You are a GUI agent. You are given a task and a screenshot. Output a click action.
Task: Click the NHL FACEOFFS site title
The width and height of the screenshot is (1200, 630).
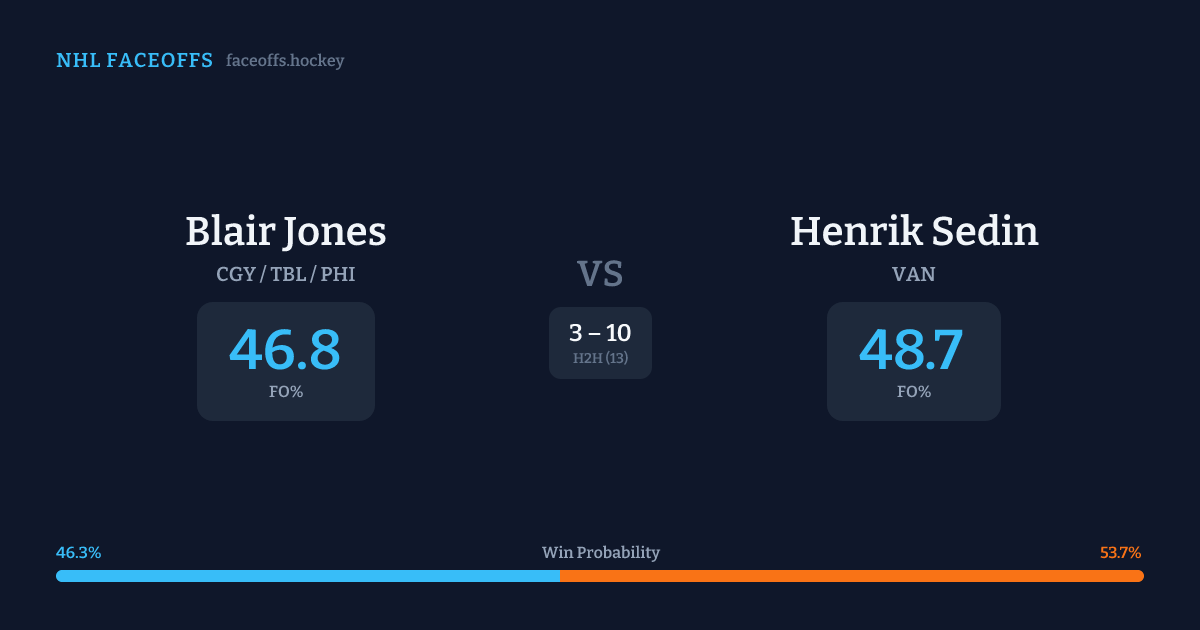[134, 61]
